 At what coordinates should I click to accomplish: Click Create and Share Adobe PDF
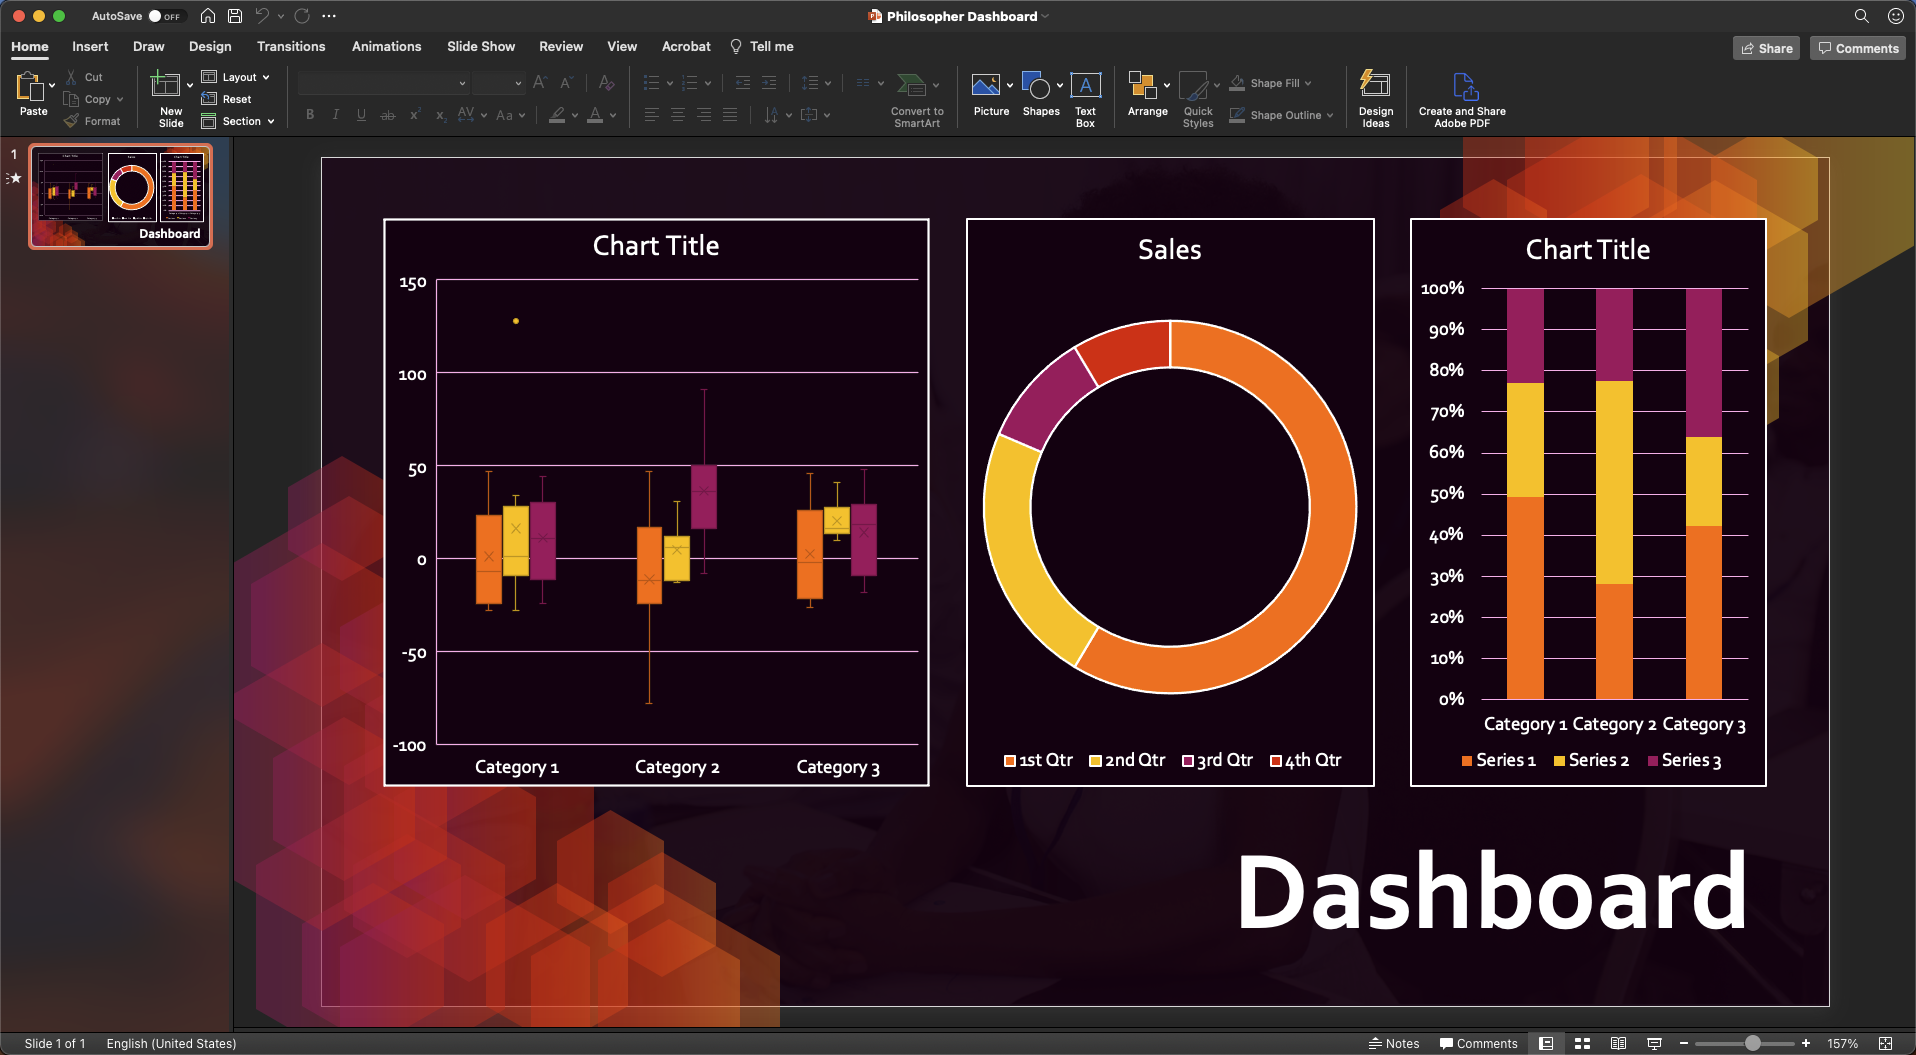click(x=1461, y=98)
